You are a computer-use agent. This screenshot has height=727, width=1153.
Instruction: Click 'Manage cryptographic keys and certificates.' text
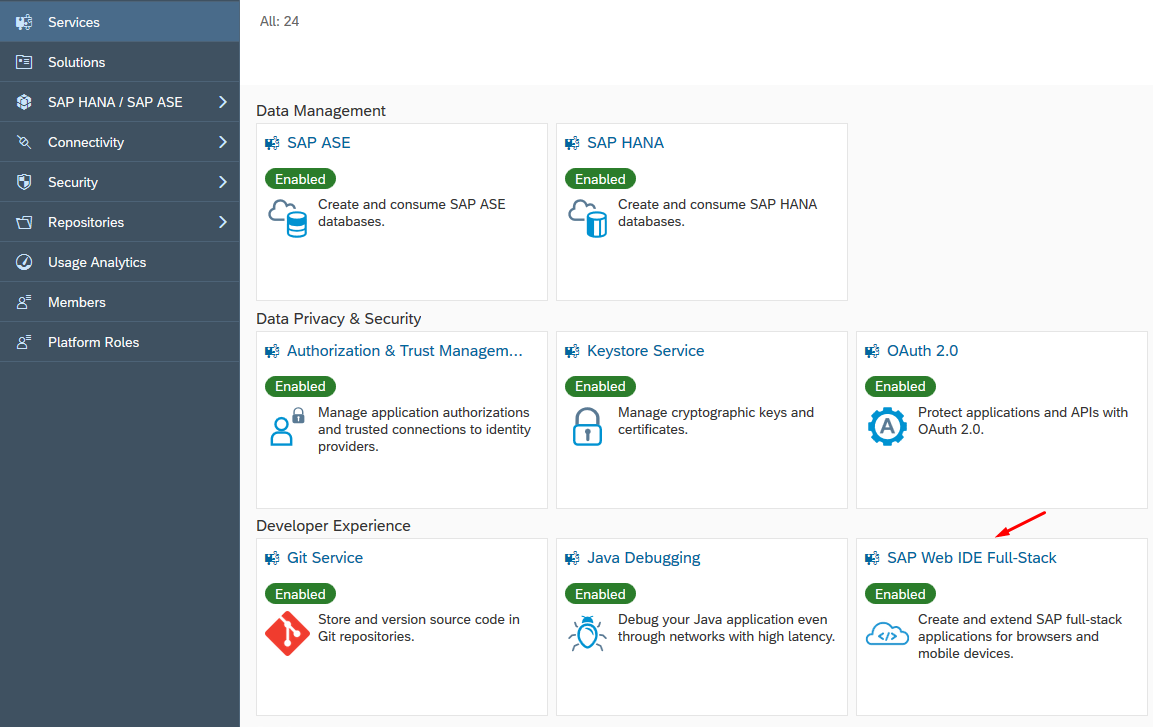coord(715,420)
